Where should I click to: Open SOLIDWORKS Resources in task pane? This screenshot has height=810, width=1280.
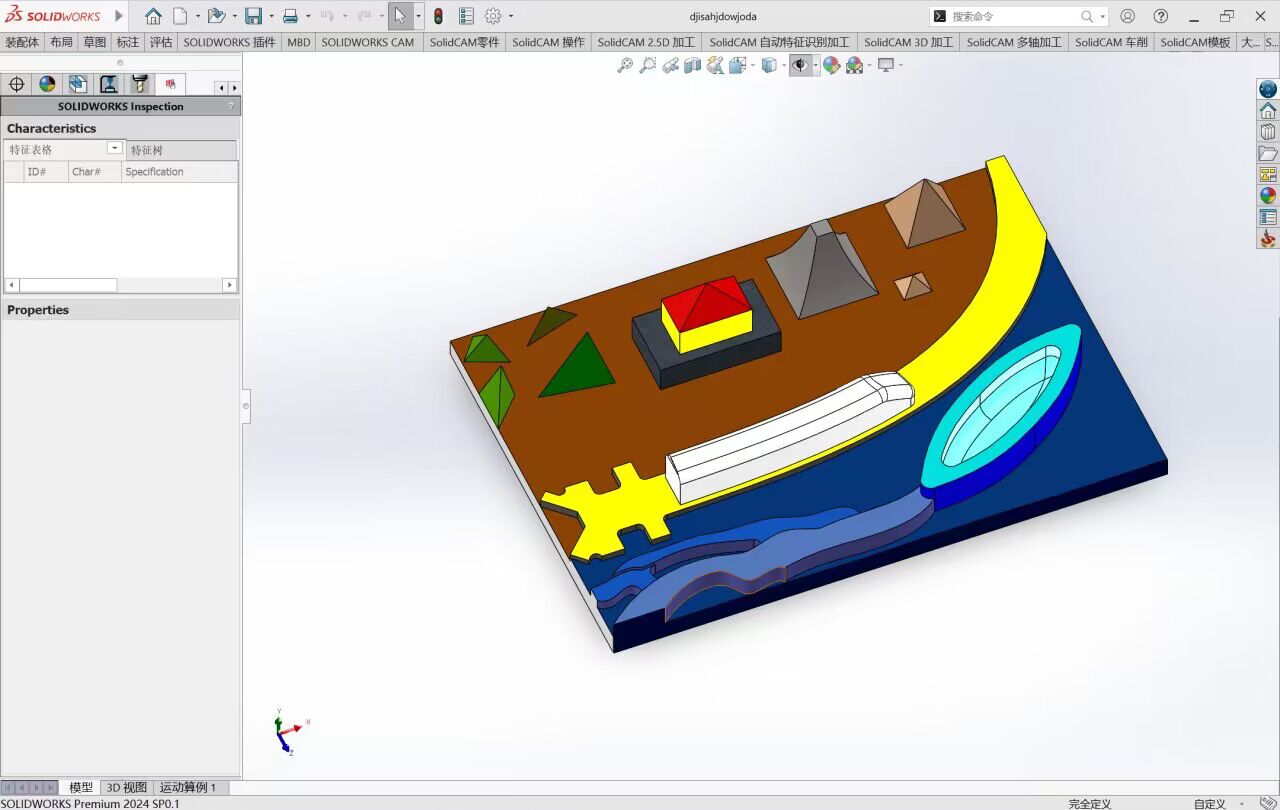click(x=1267, y=110)
